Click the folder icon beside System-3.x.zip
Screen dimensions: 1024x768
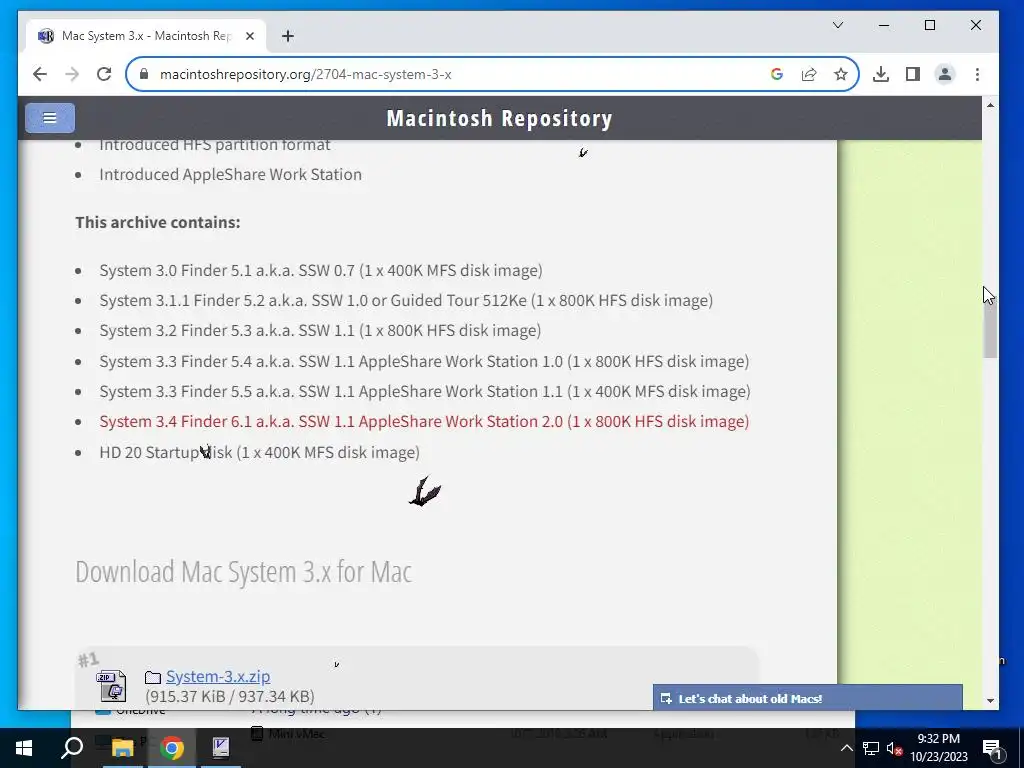coord(153,677)
